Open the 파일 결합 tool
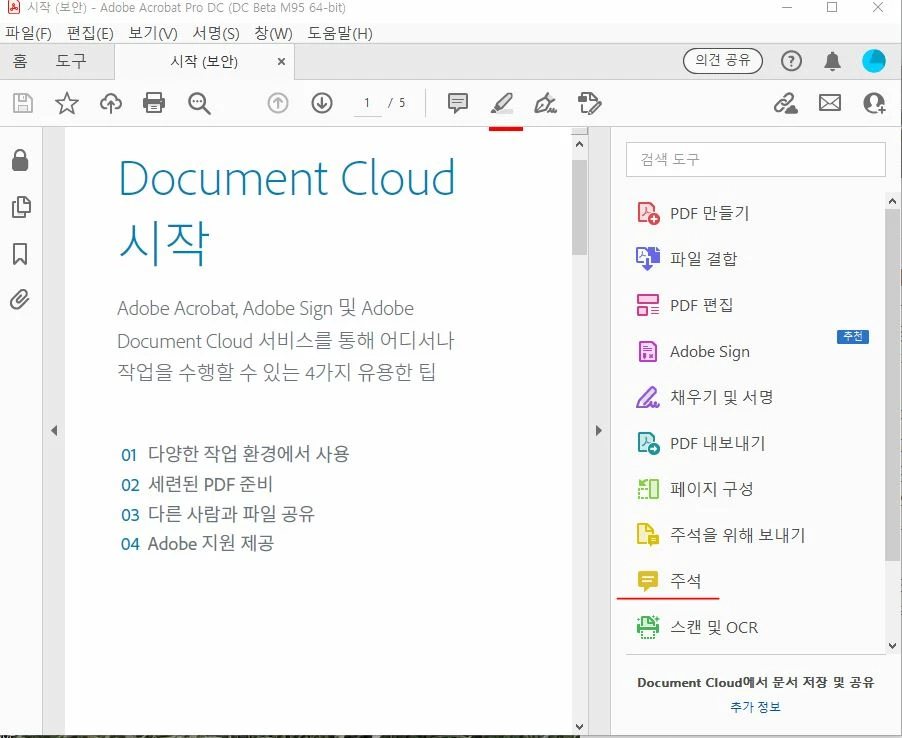 pyautogui.click(x=687, y=259)
